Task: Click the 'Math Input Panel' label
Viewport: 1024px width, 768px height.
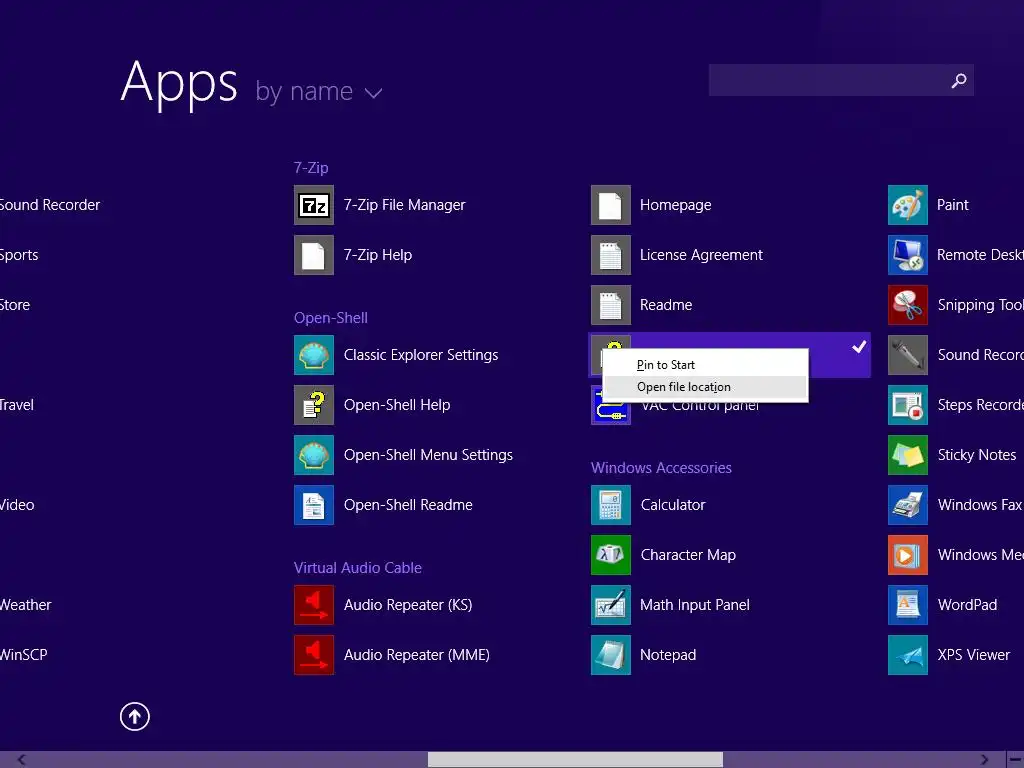Action: (x=695, y=605)
